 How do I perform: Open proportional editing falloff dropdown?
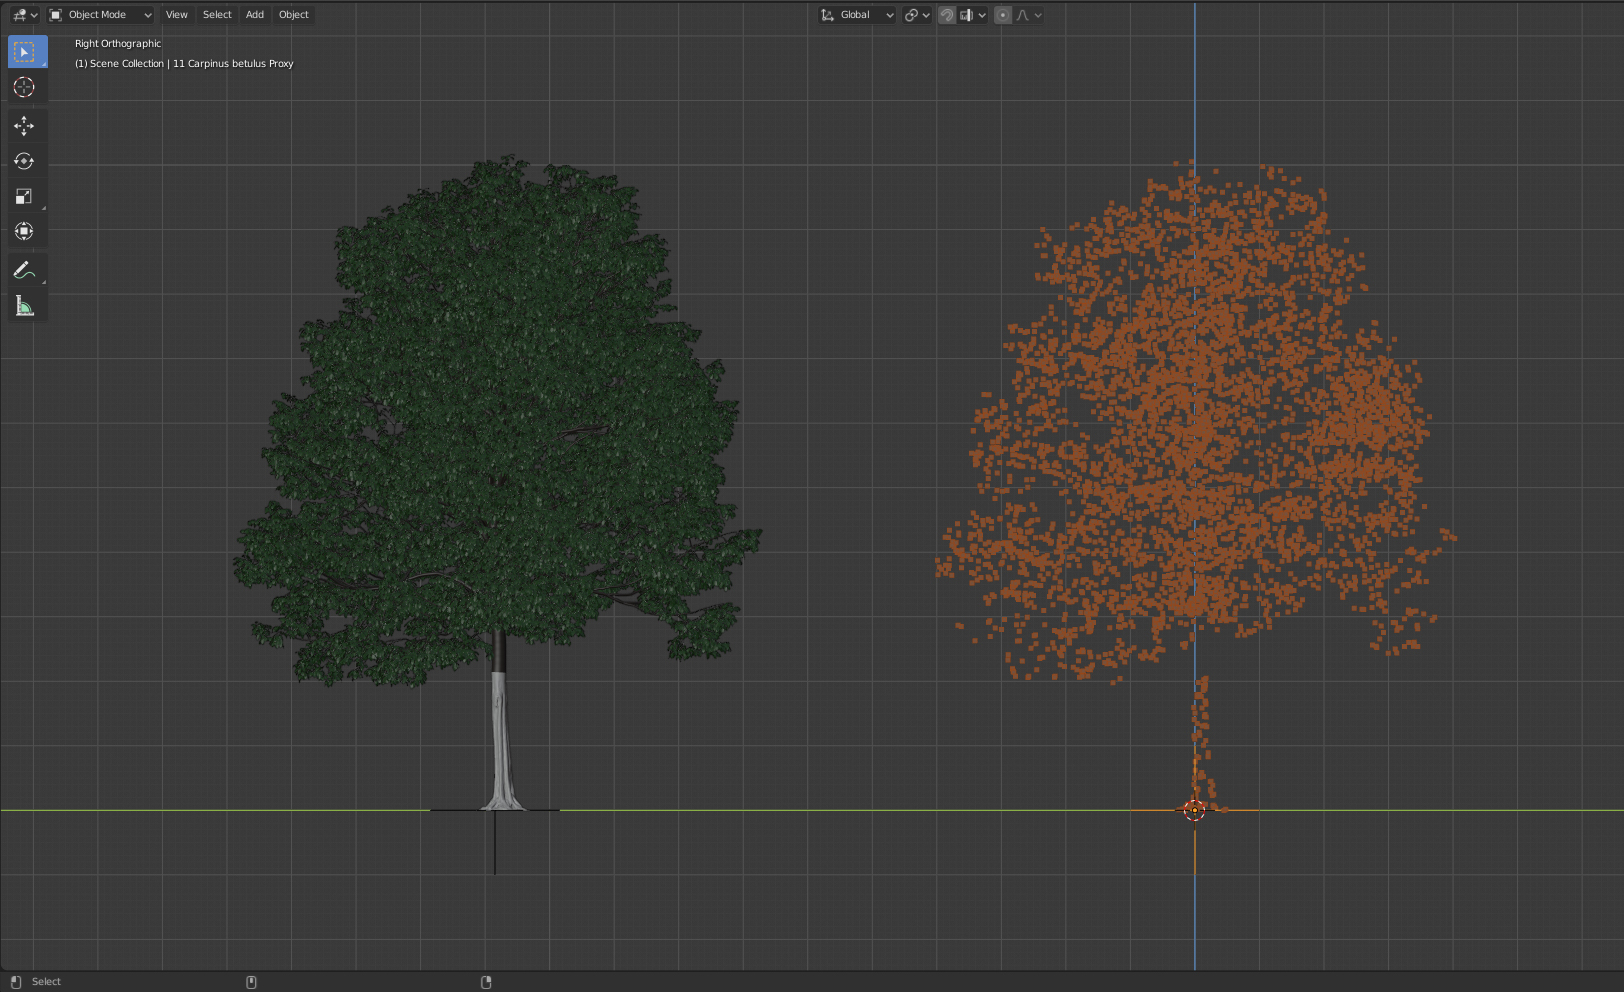point(1029,15)
